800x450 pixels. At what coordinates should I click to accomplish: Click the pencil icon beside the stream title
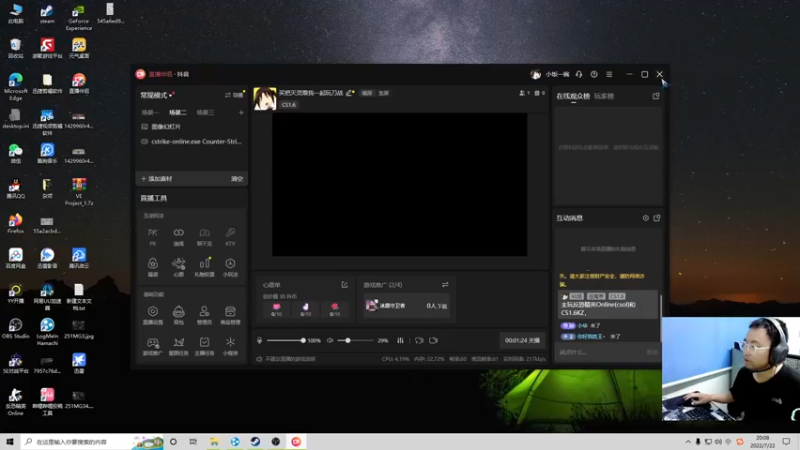coord(349,93)
